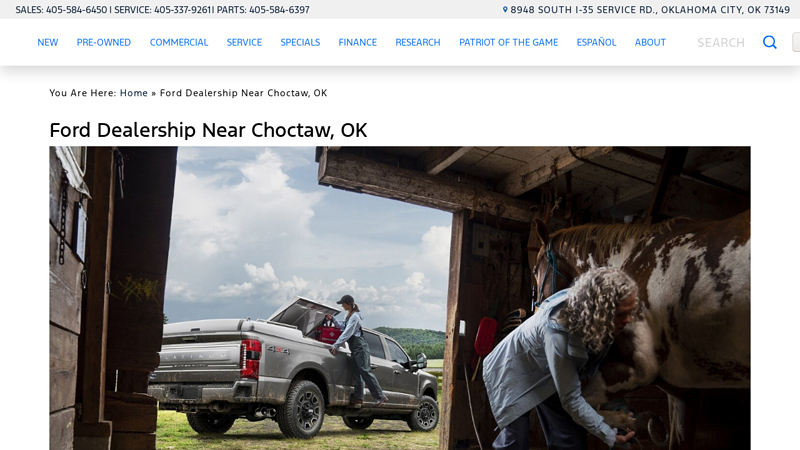Viewport: 800px width, 450px height.
Task: Select the FINANCE navigation item
Action: click(358, 42)
